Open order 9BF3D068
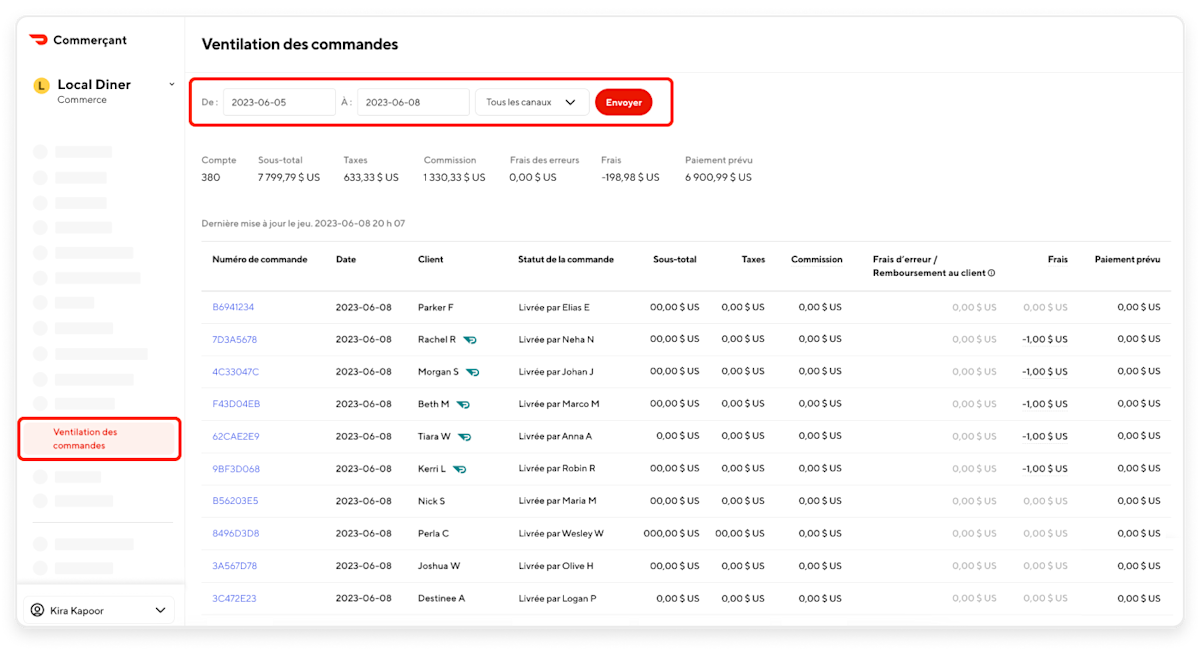This screenshot has height=660, width=1200. [x=236, y=469]
